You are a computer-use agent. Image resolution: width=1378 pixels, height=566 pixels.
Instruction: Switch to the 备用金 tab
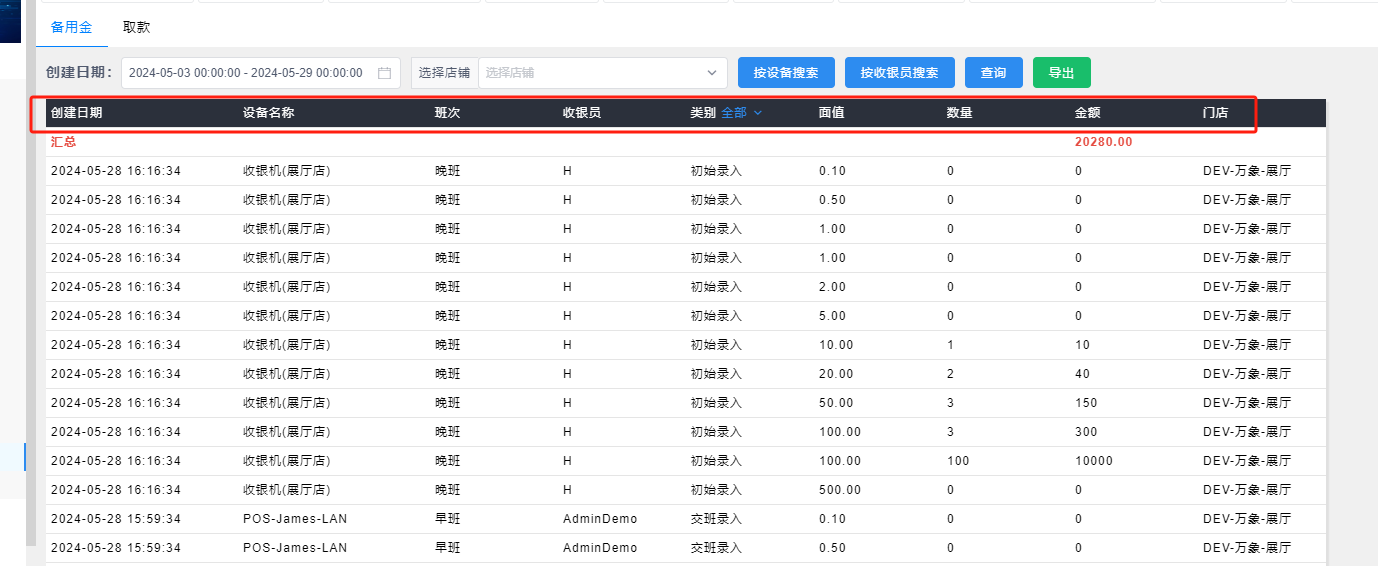pos(71,27)
